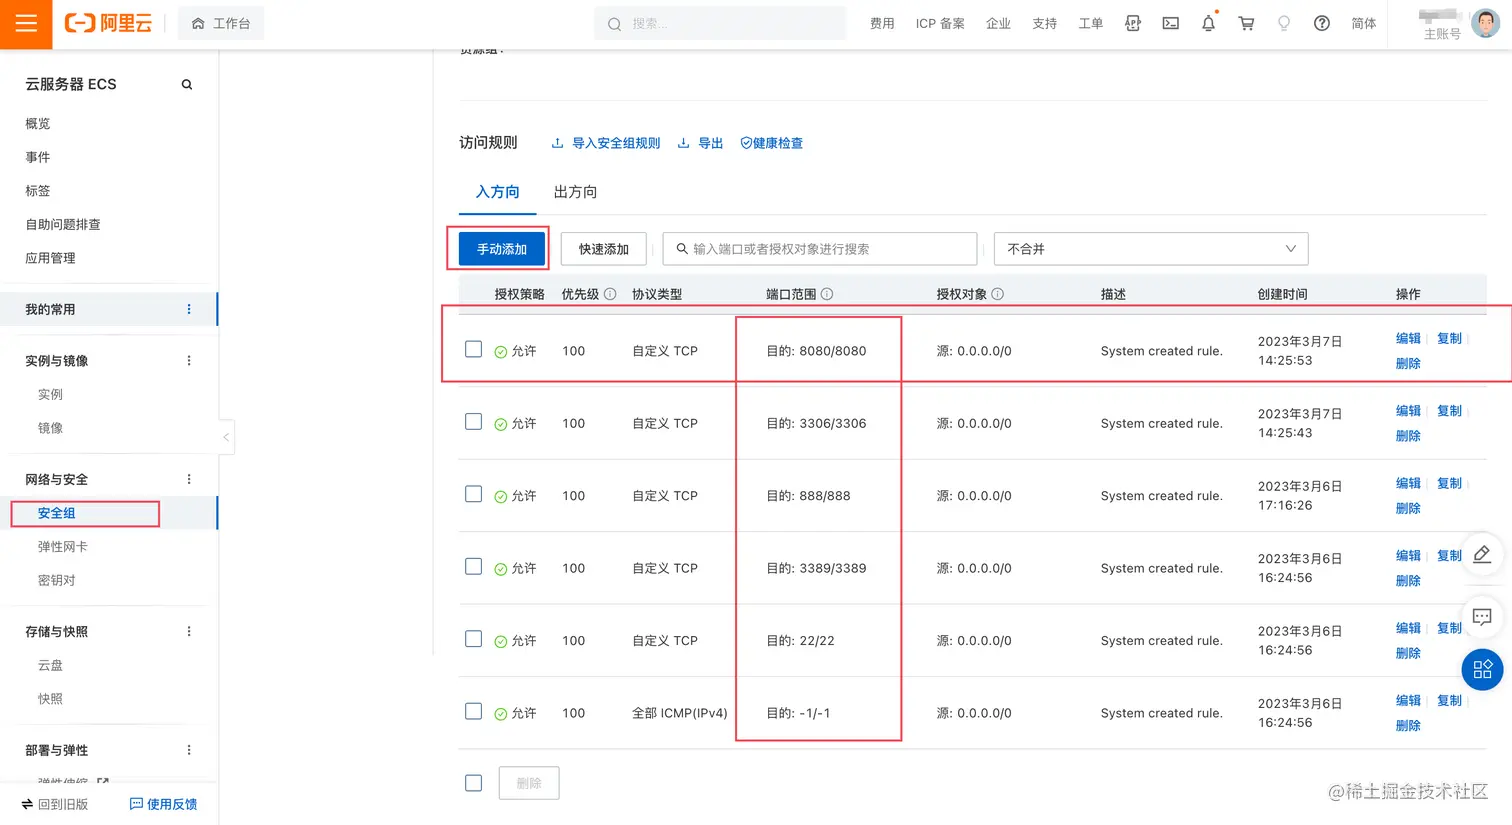This screenshot has height=825, width=1512.
Task: Click the 手动添加 button
Action: click(502, 249)
